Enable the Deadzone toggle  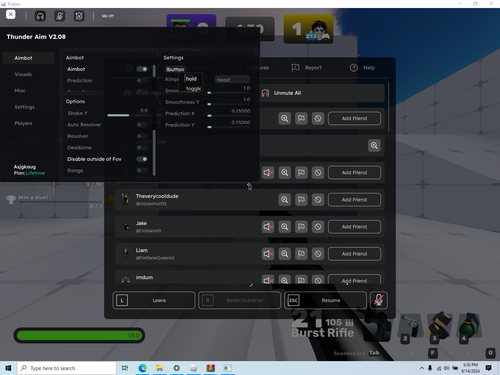pos(142,147)
